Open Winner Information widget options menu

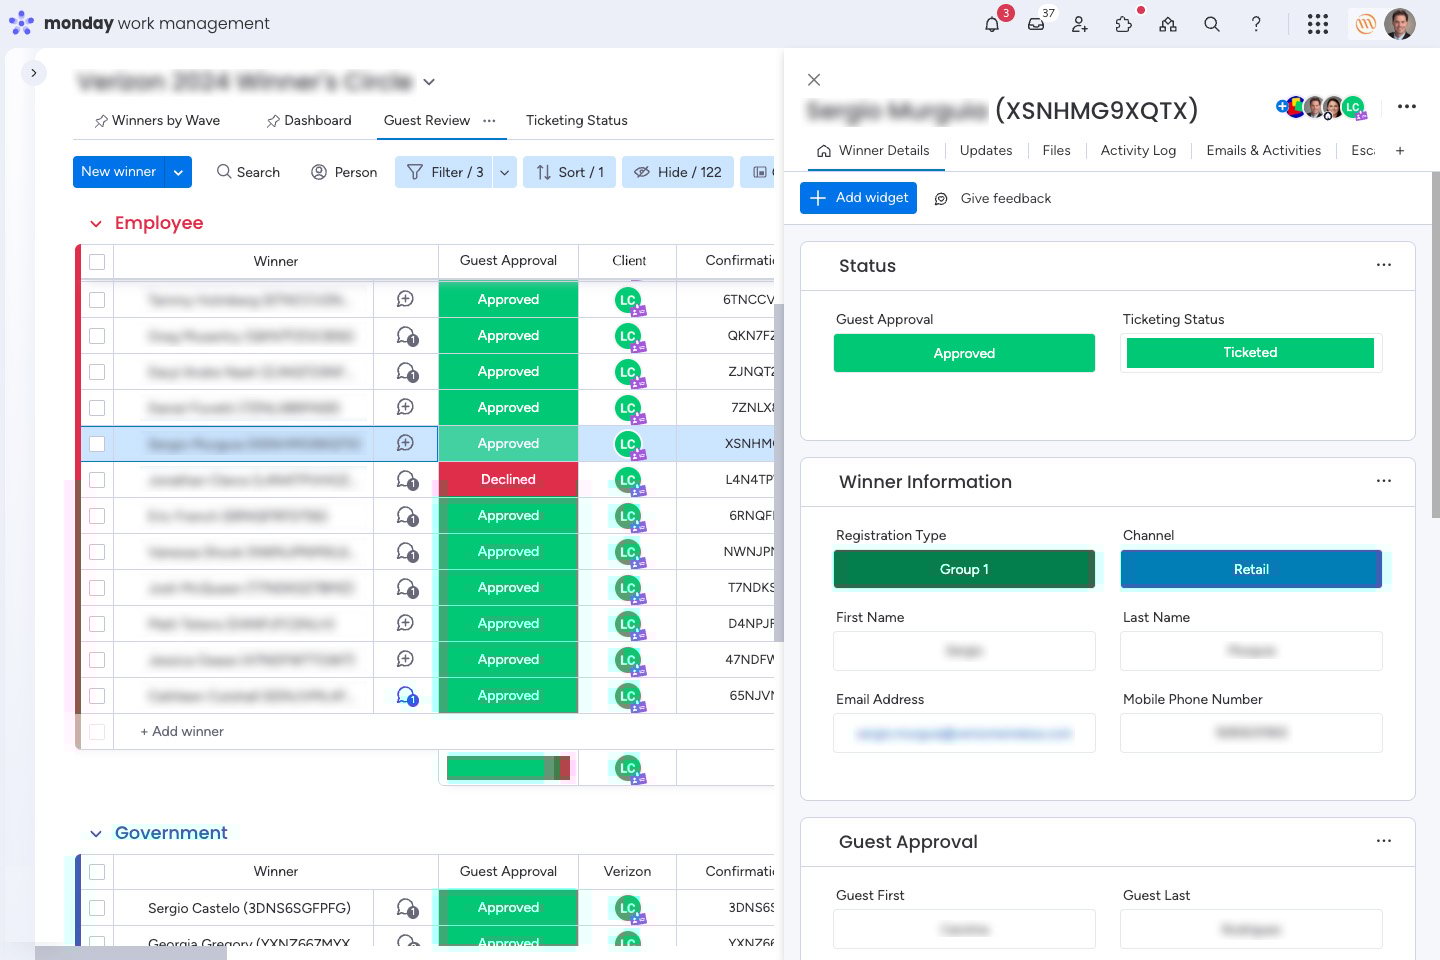tap(1384, 481)
